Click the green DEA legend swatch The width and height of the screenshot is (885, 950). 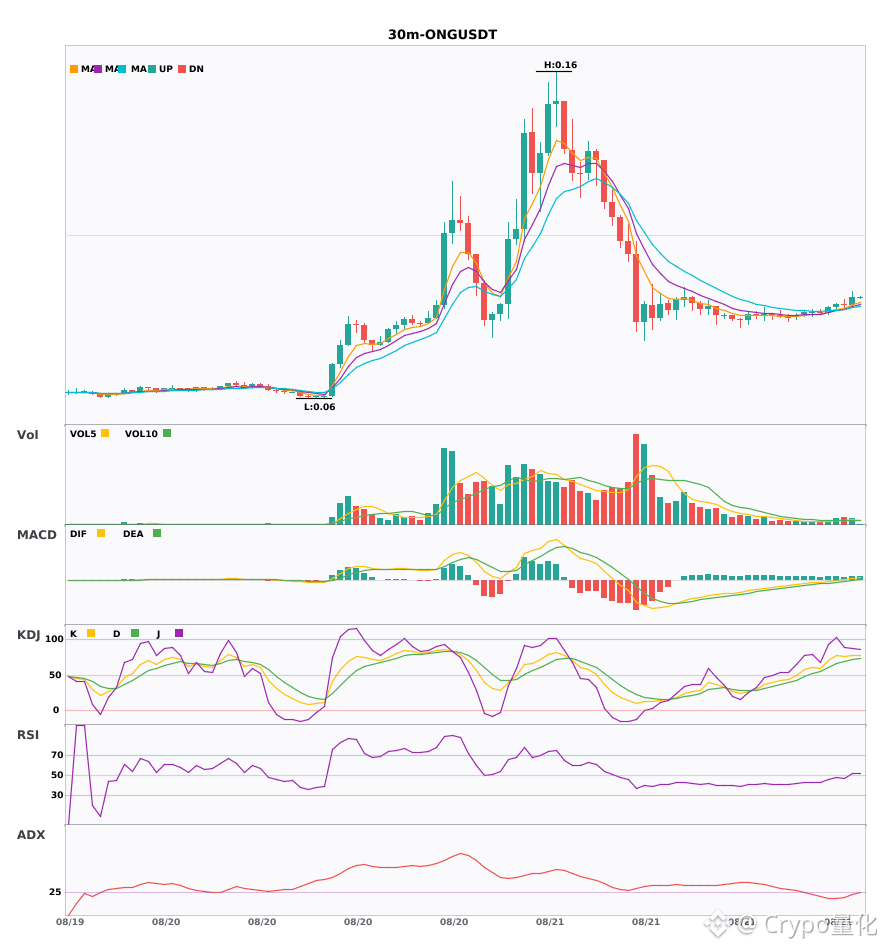click(x=157, y=533)
